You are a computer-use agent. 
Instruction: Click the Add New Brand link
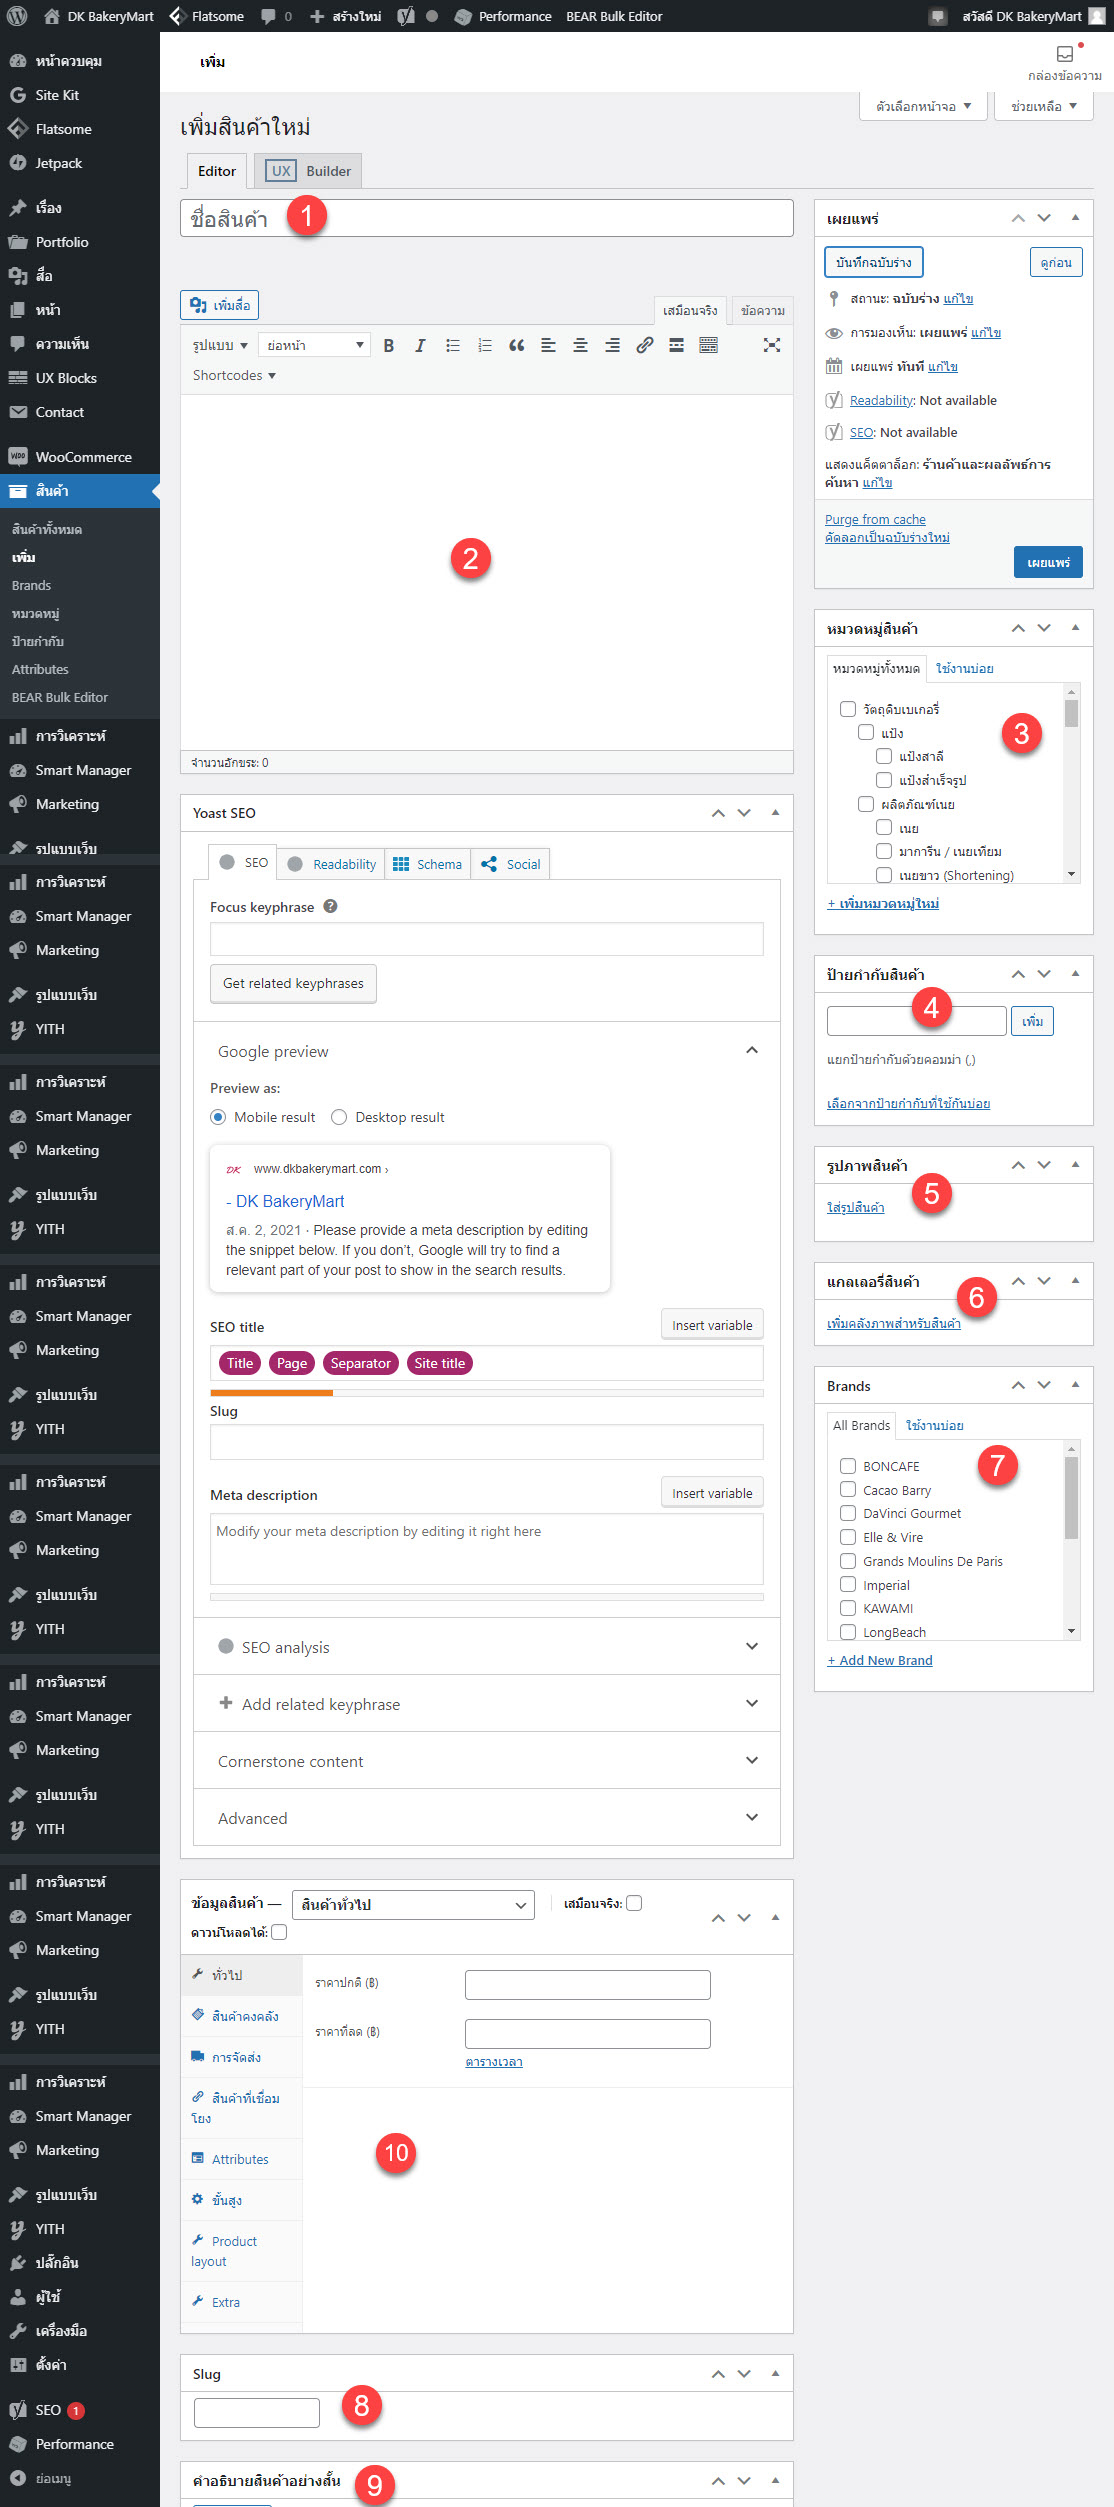(x=880, y=1660)
